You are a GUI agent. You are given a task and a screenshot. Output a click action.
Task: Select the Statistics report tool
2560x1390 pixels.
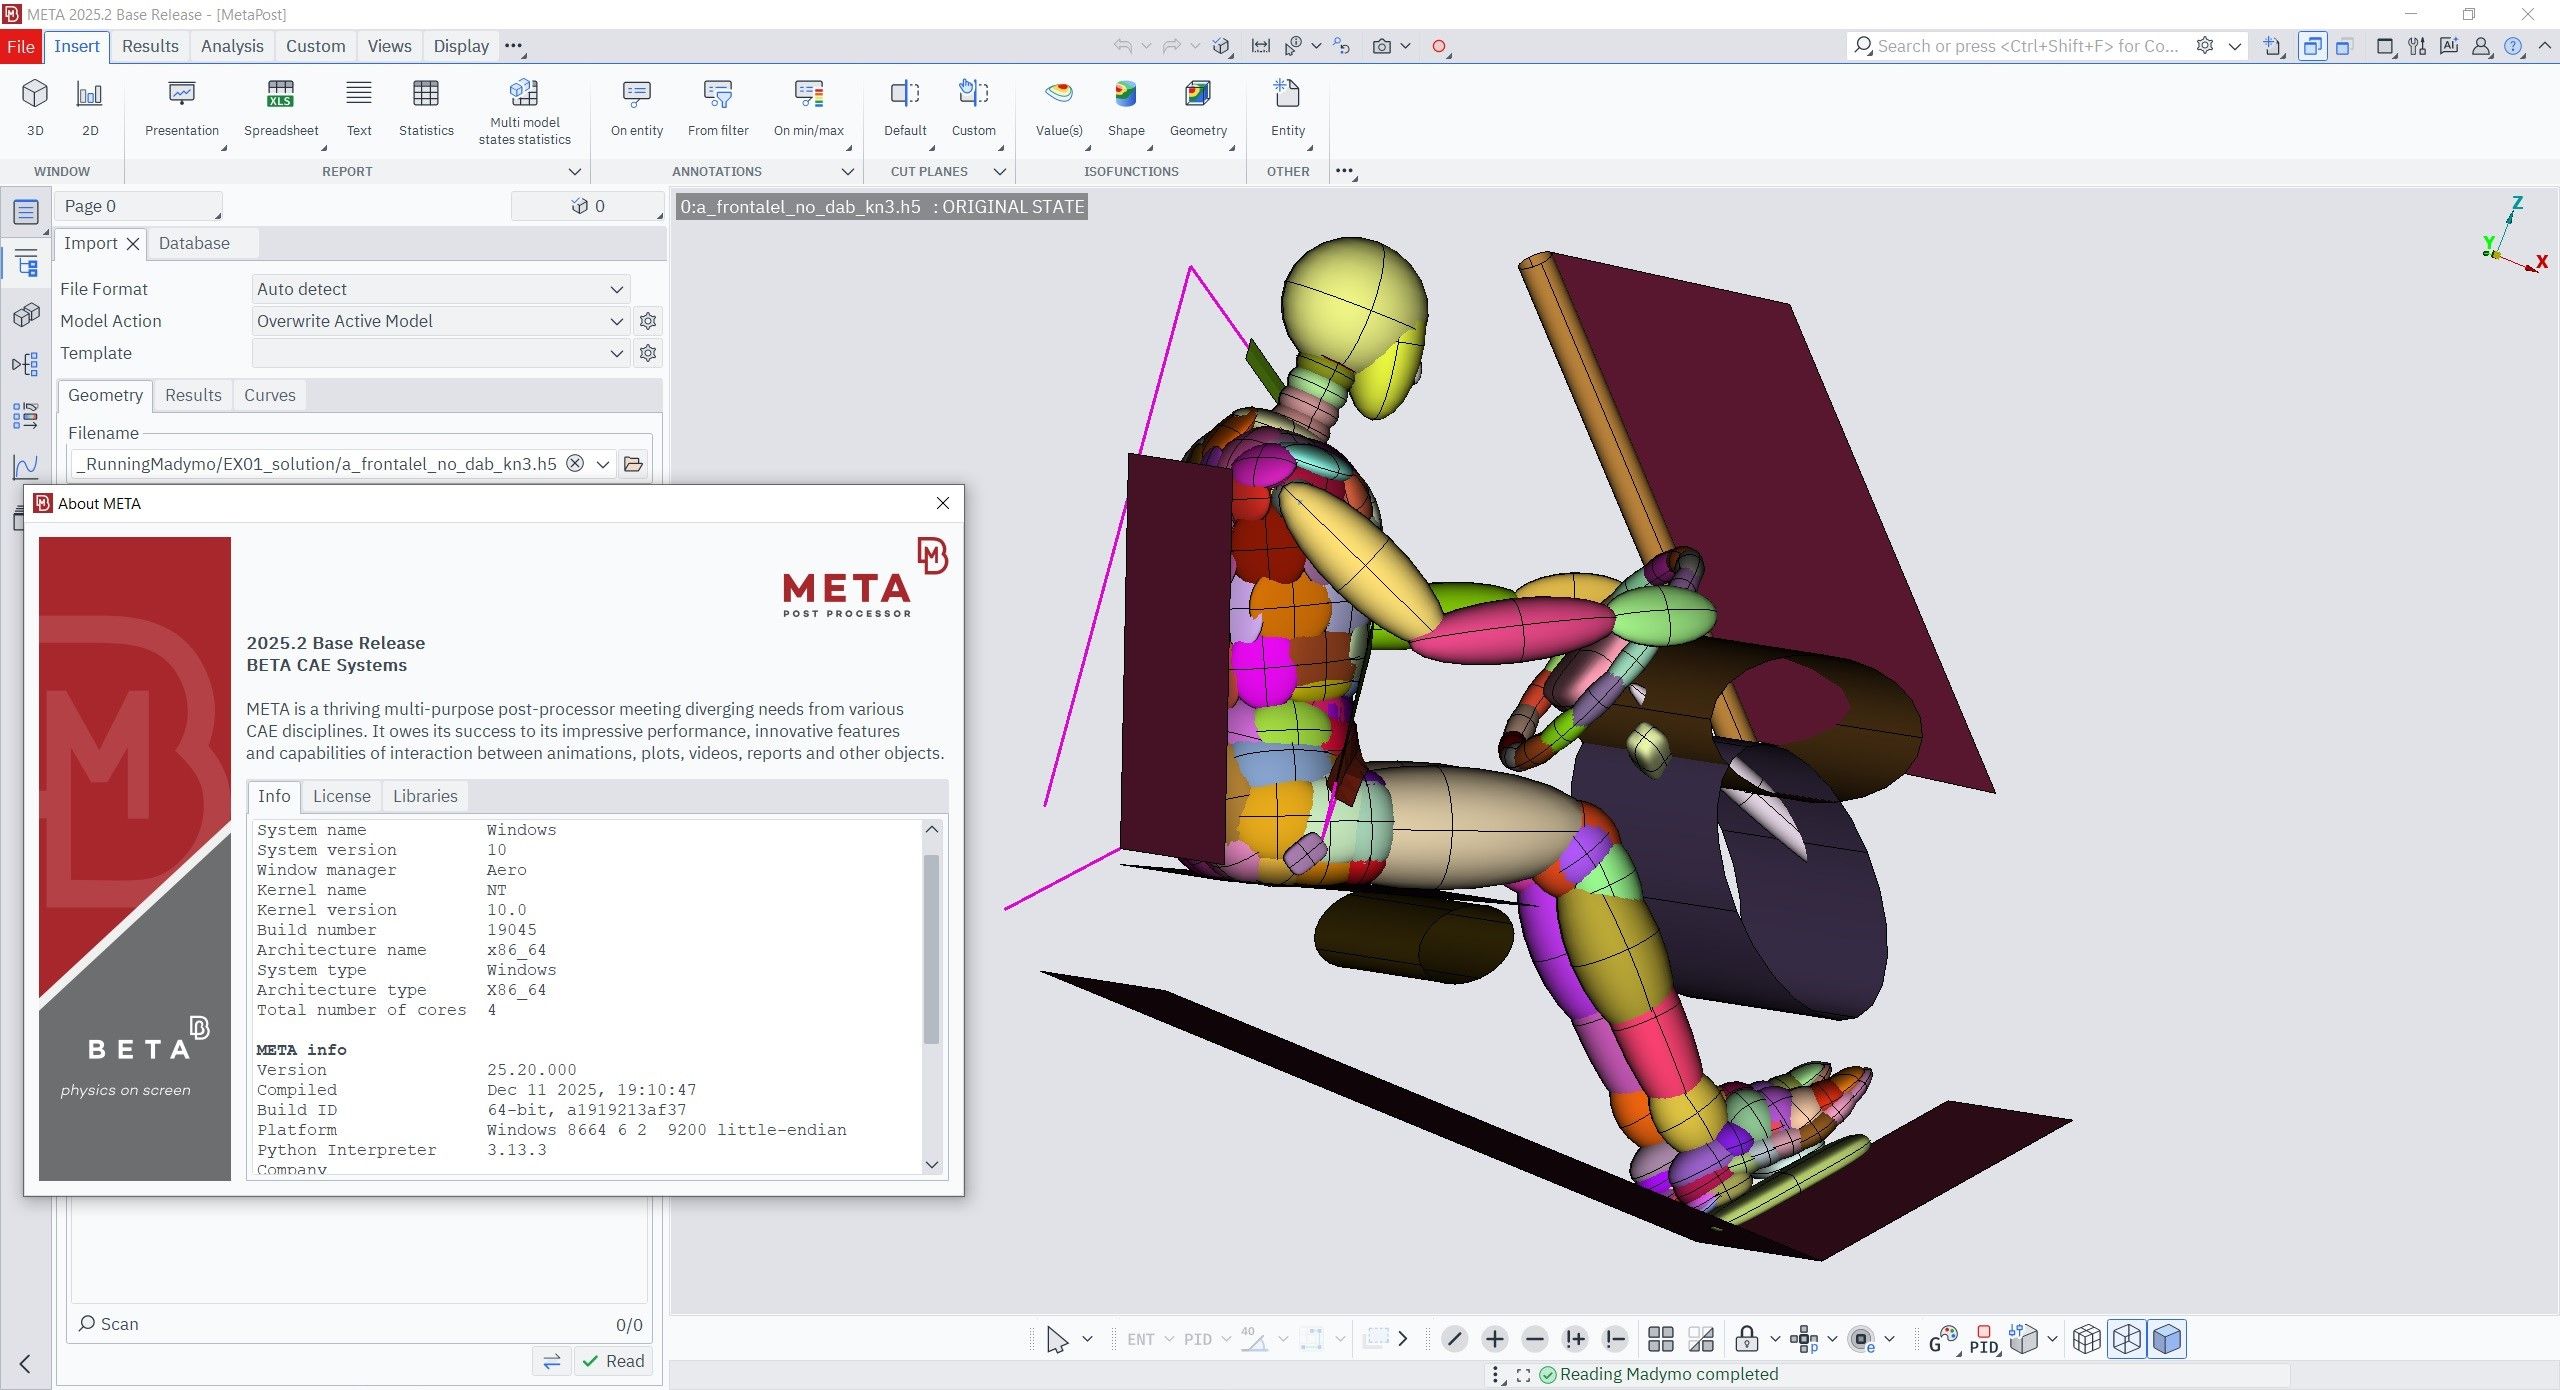425,105
